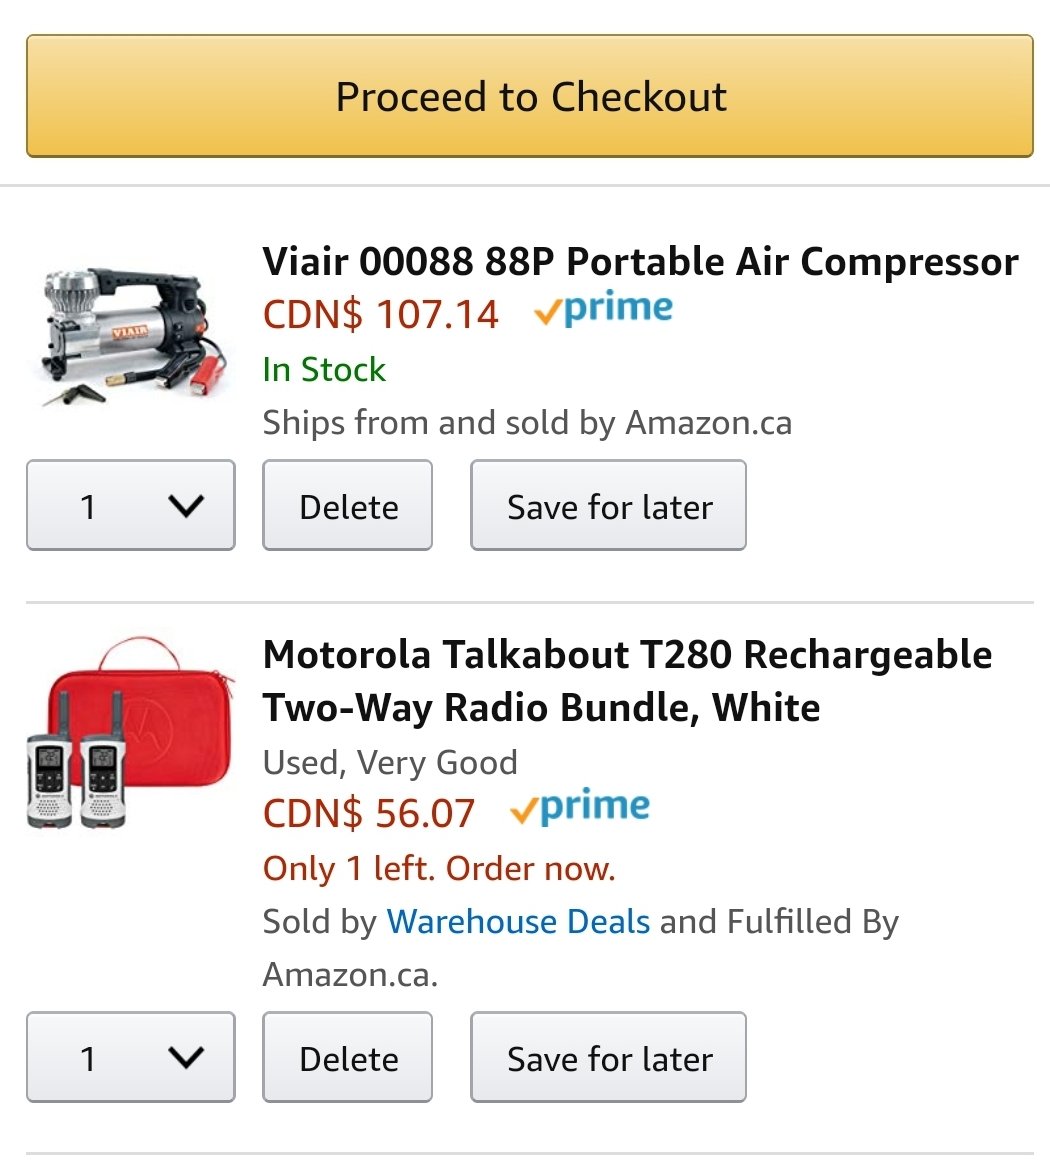Click the Only 1 left. Order now. notice

point(439,868)
